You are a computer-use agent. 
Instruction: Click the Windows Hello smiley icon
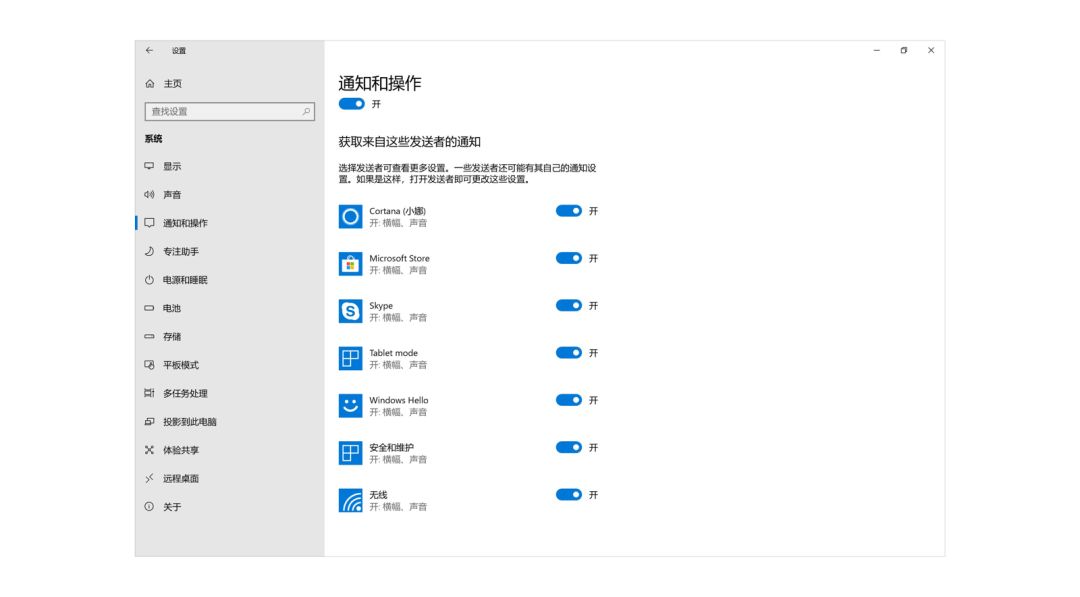[x=351, y=406]
